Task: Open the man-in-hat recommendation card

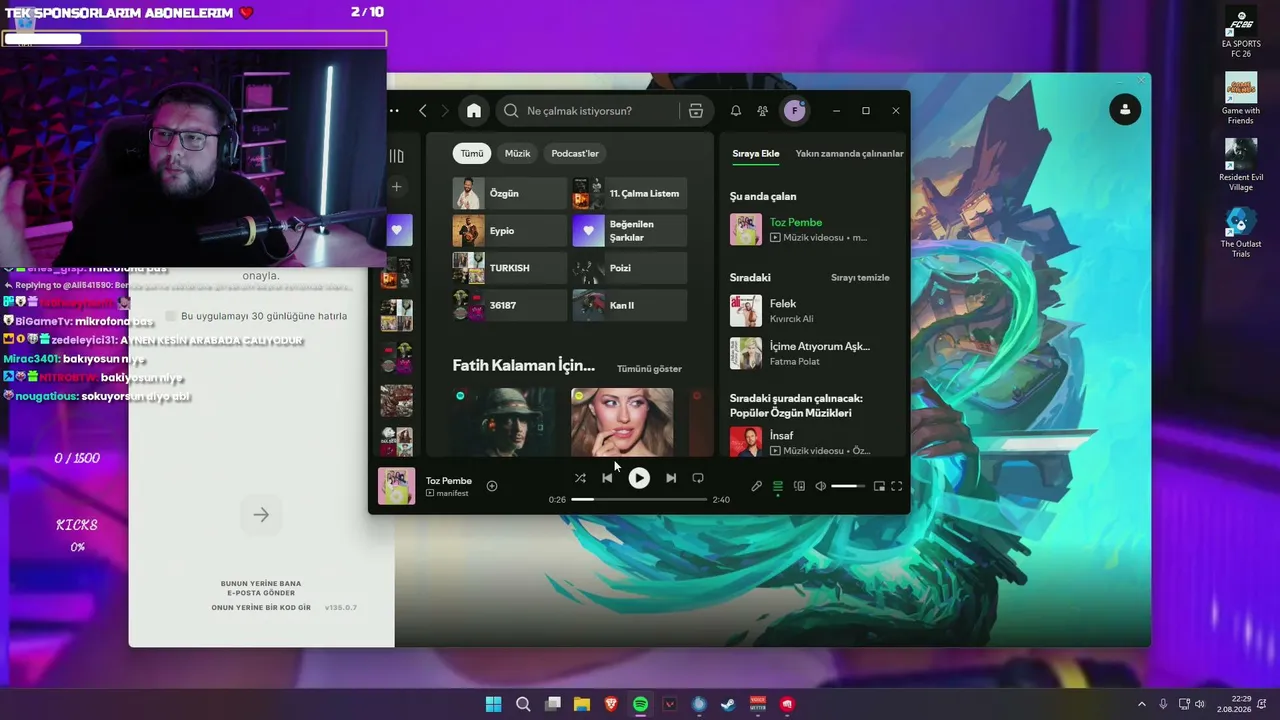Action: [503, 422]
